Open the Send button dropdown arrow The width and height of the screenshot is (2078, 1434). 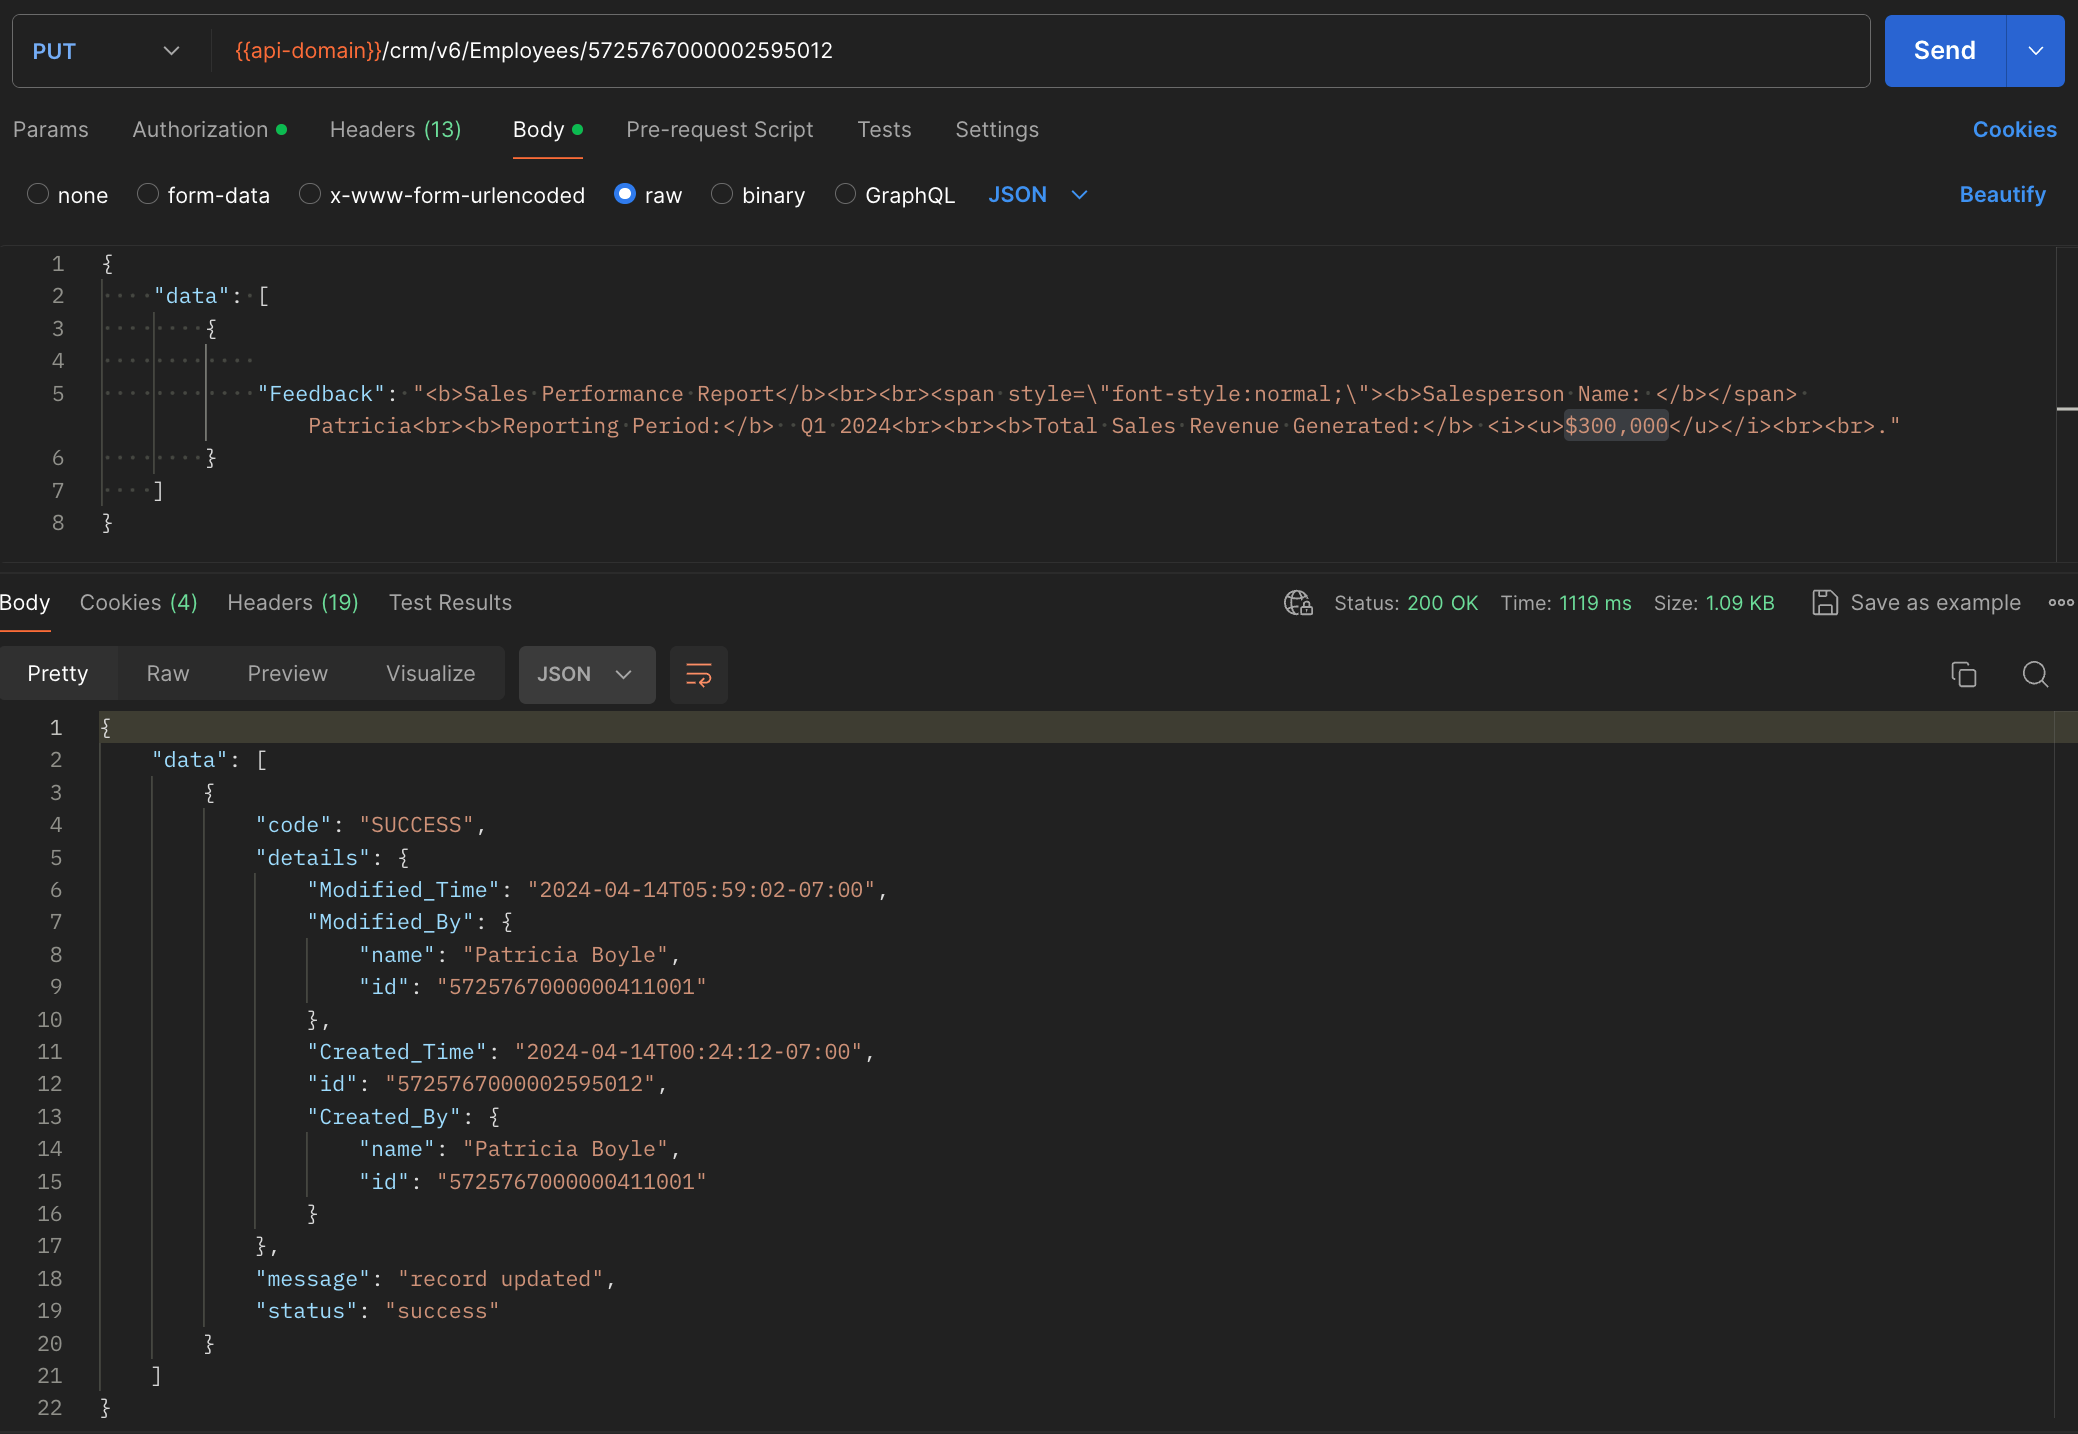pos(2035,51)
